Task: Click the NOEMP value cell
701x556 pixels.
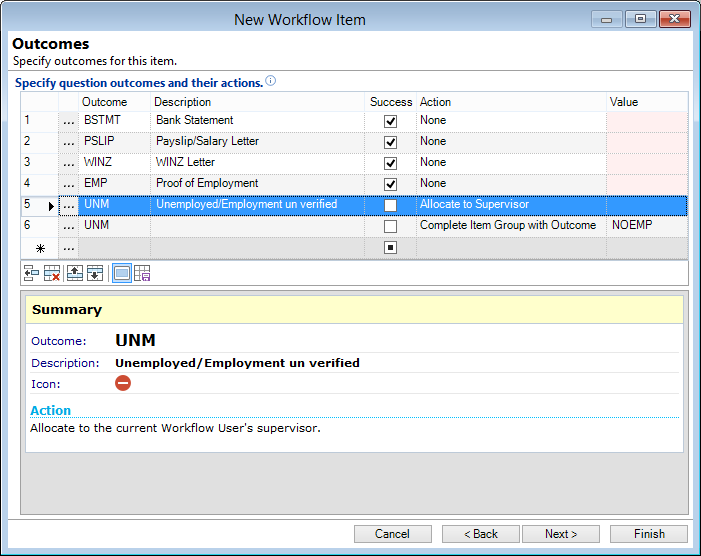Action: [647, 227]
